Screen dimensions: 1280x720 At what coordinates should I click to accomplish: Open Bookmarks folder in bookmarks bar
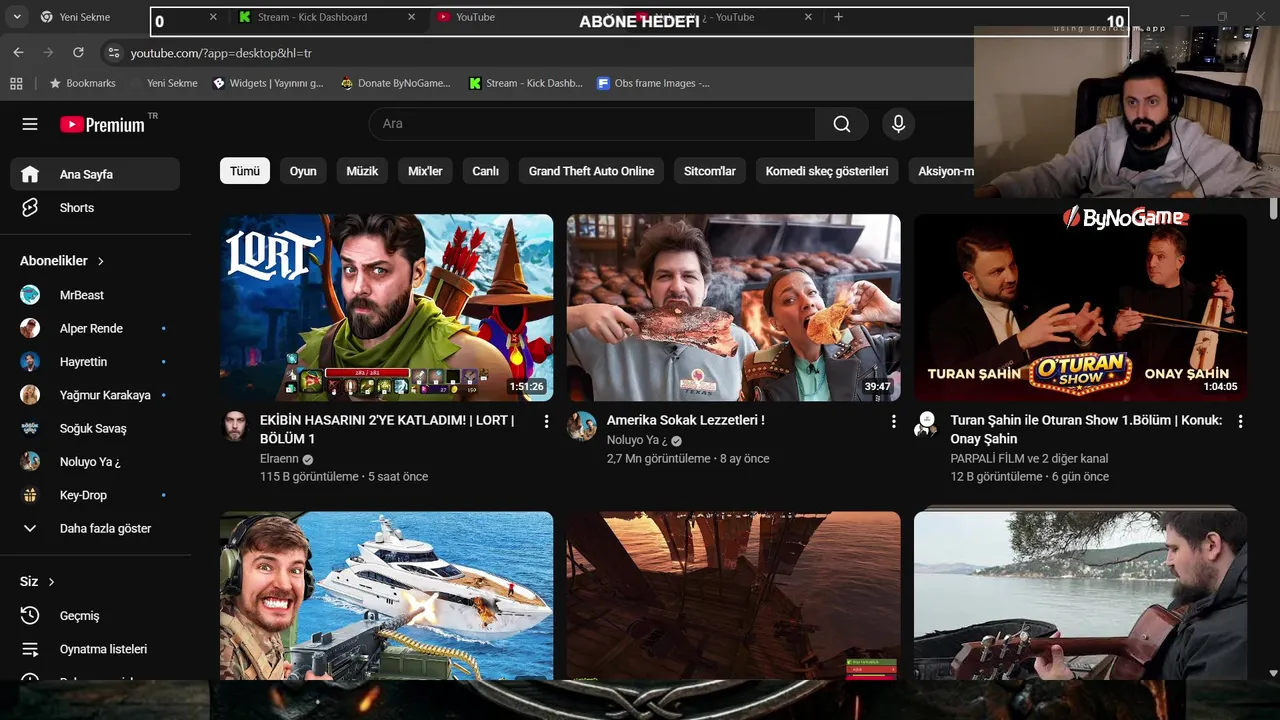click(x=82, y=83)
